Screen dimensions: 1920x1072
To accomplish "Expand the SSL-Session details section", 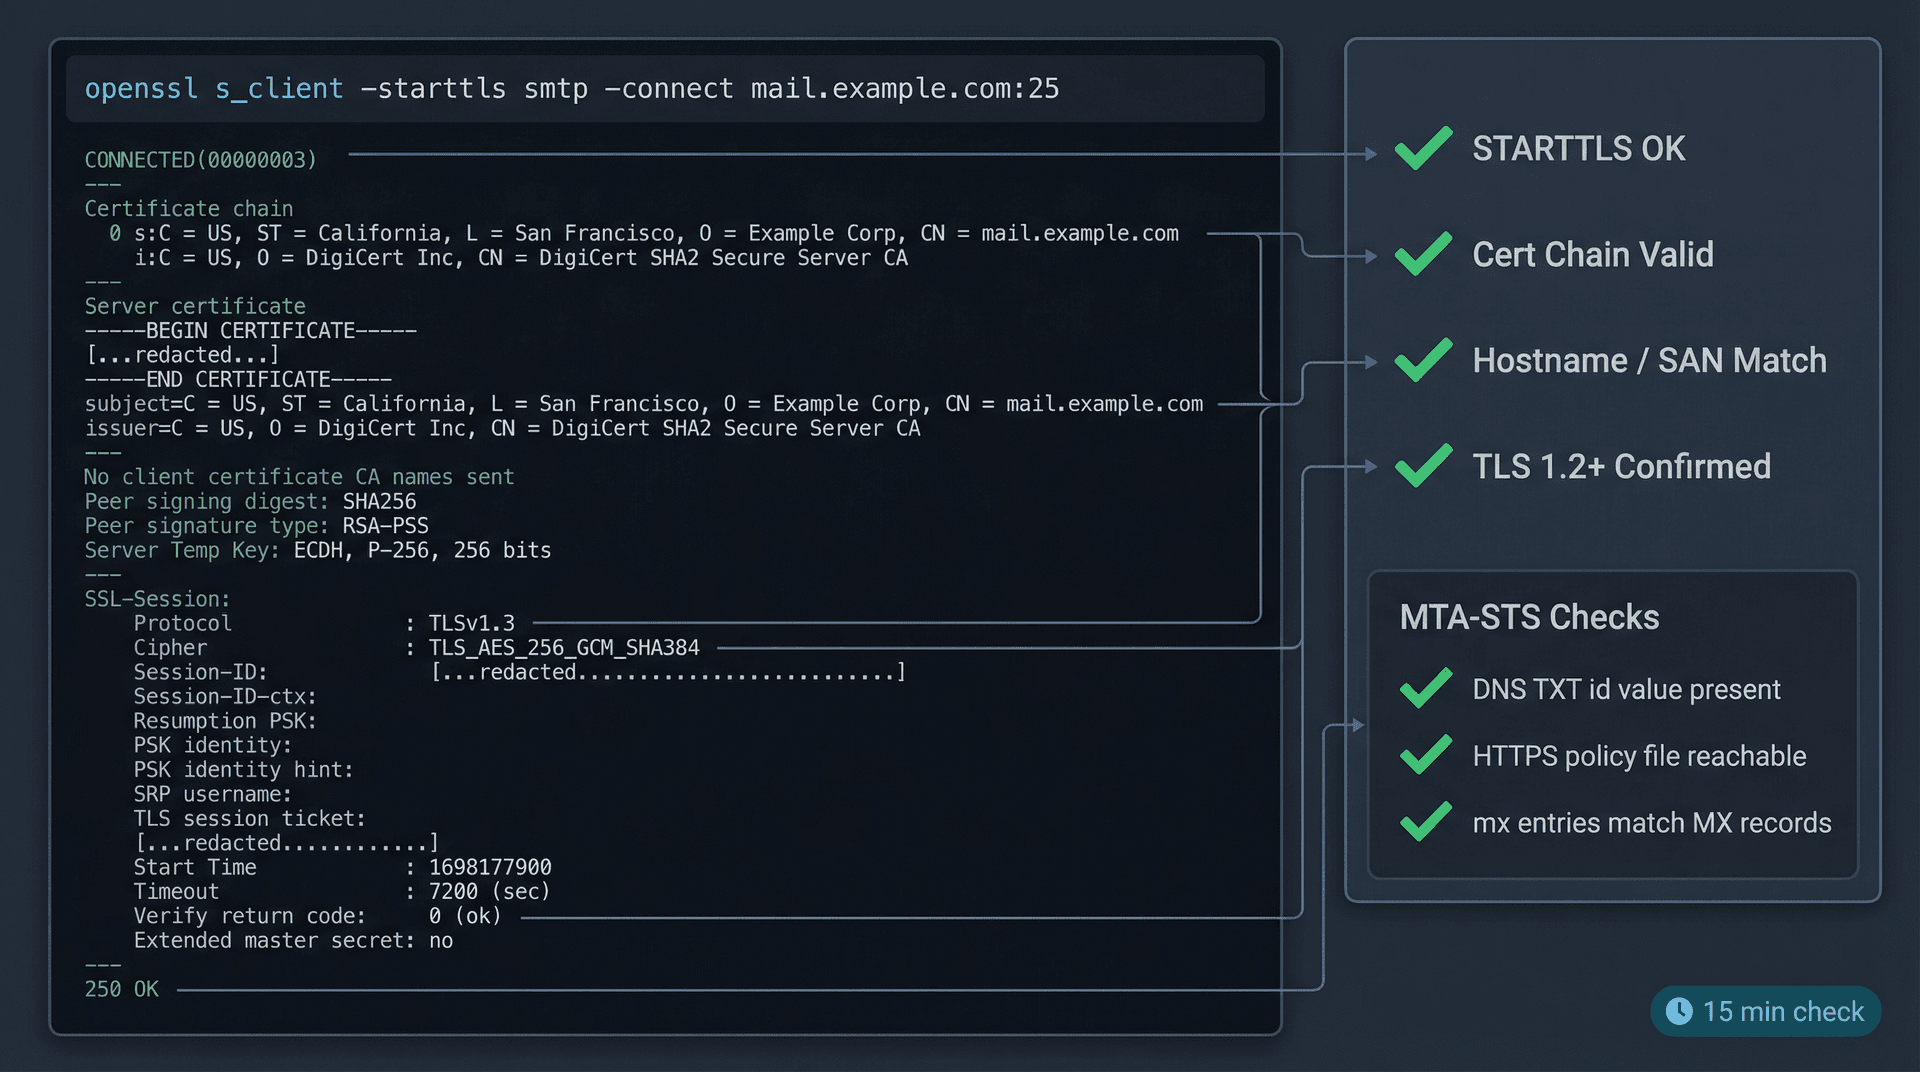I will 157,598.
